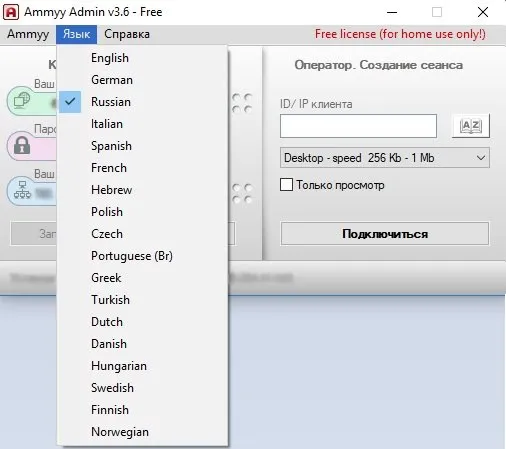
Task: Close the Ammyy Admin window
Action: click(x=483, y=12)
